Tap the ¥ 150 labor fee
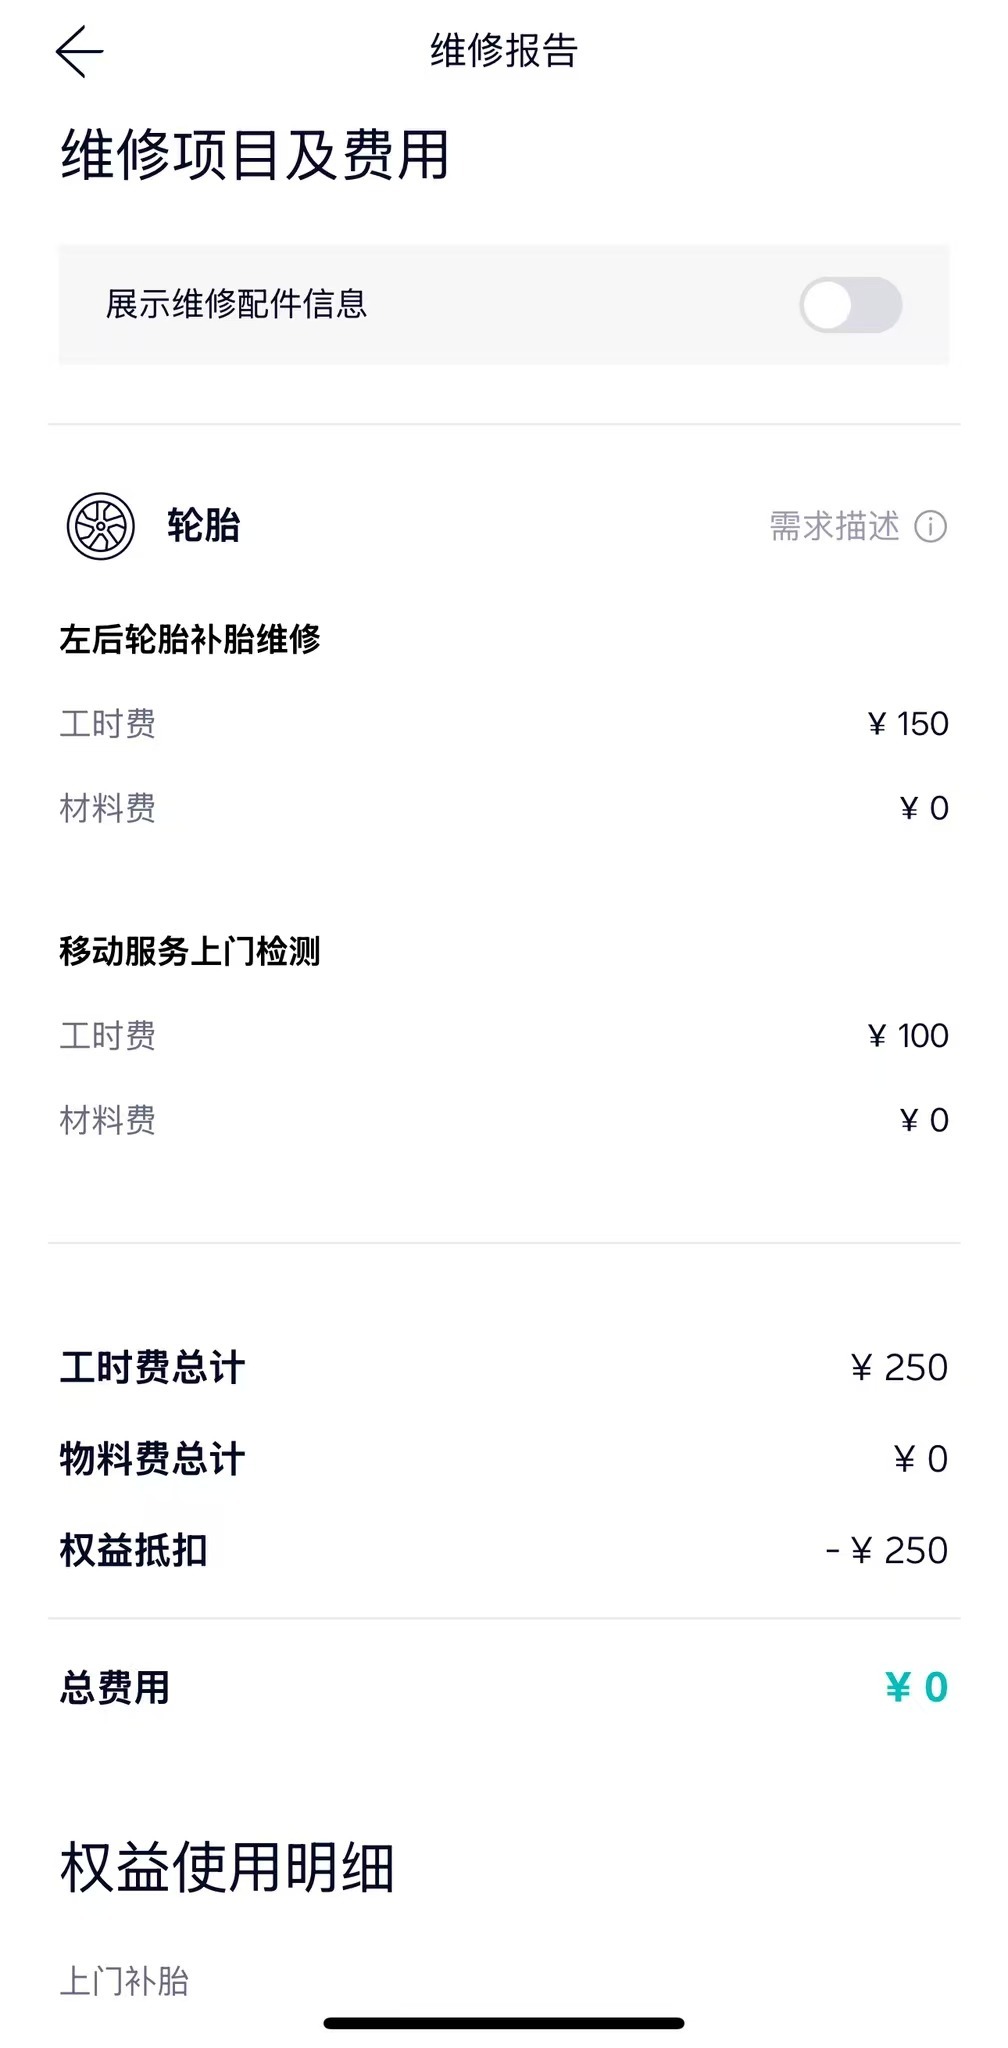 [908, 724]
